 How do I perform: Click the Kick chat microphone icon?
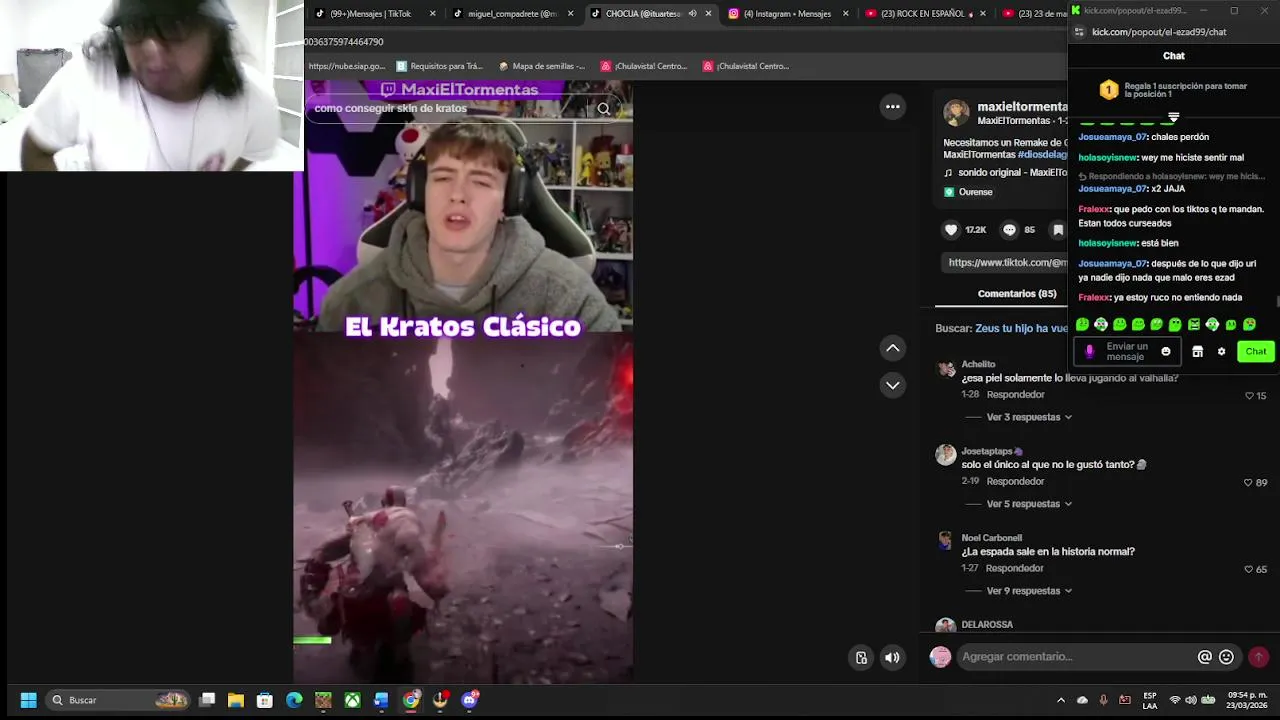point(1089,352)
